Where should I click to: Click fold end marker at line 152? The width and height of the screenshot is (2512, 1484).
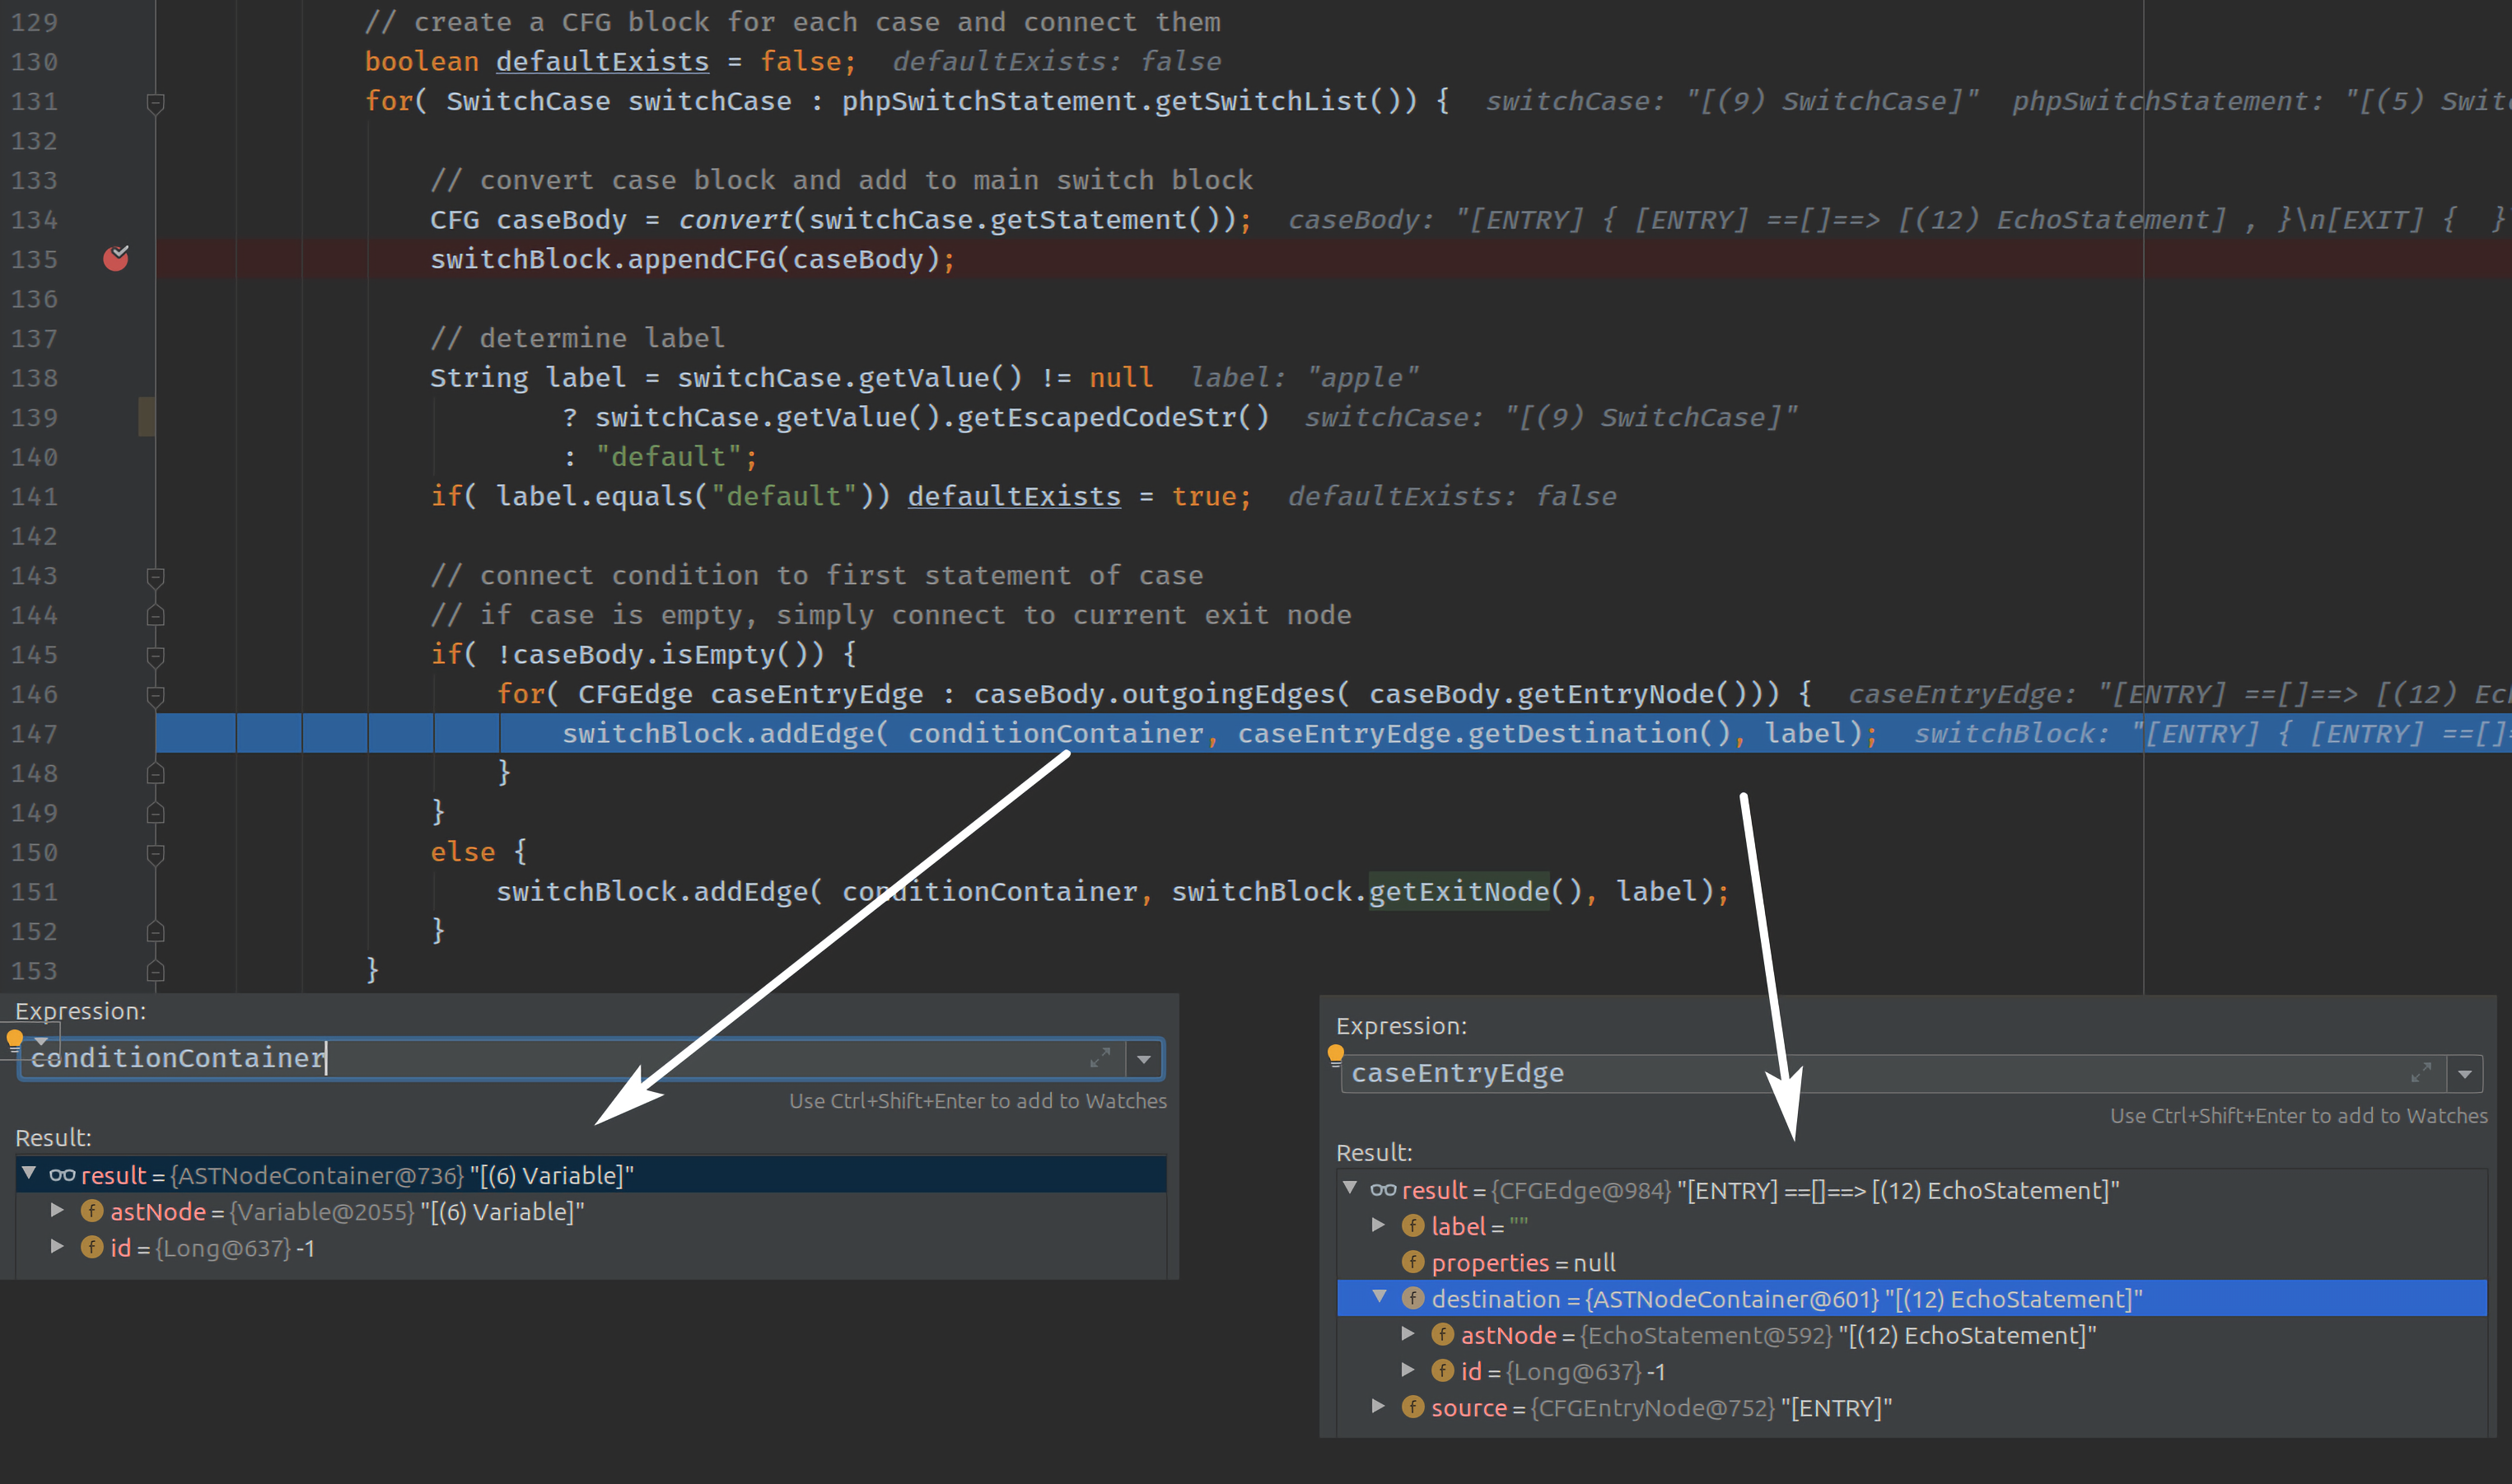[x=155, y=932]
